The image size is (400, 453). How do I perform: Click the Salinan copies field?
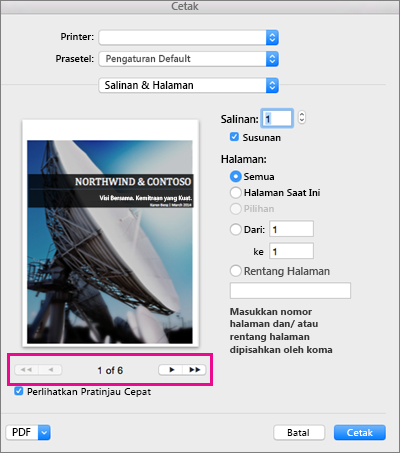tap(277, 118)
